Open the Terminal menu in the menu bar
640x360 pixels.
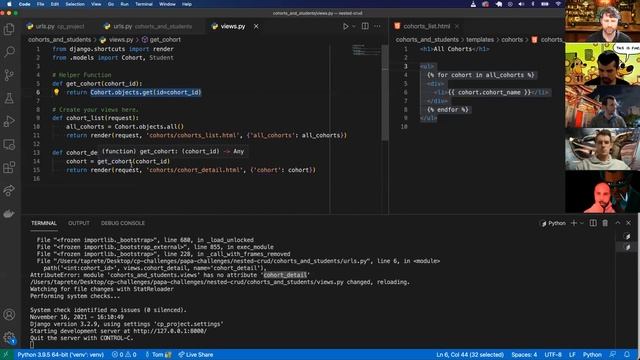click(x=144, y=4)
